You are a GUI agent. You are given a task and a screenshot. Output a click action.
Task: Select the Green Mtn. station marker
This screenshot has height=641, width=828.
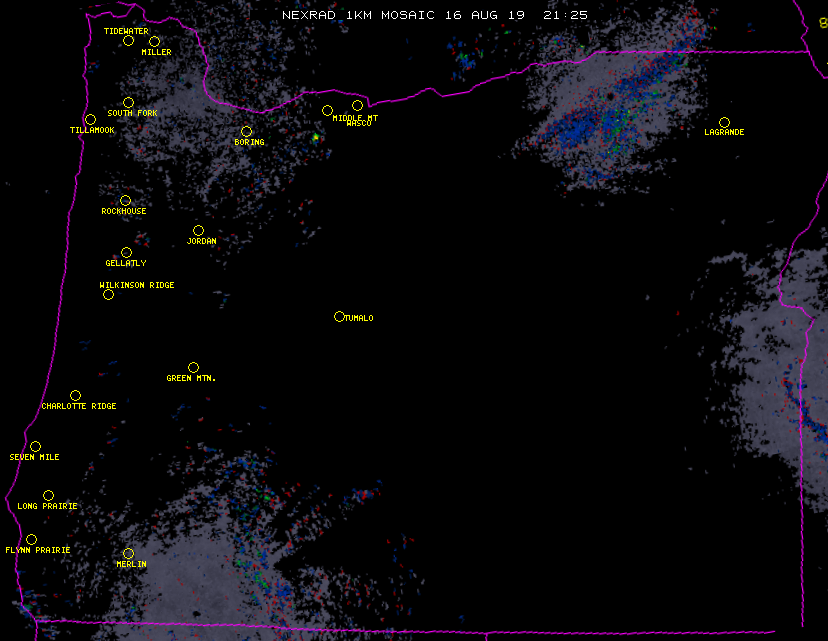193,367
